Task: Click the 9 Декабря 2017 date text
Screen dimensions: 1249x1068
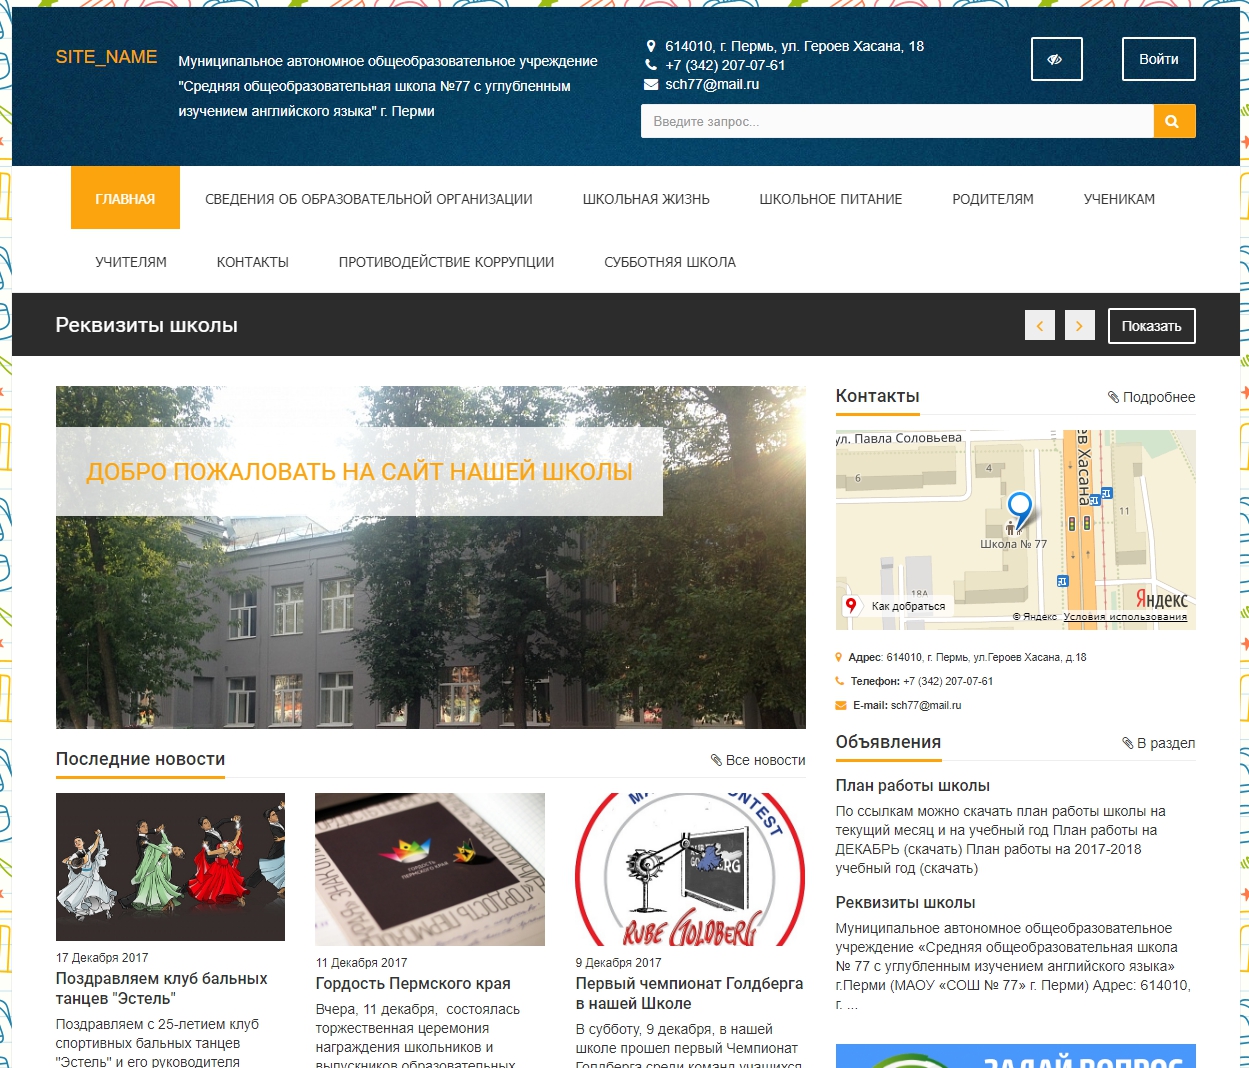Action: pyautogui.click(x=619, y=963)
